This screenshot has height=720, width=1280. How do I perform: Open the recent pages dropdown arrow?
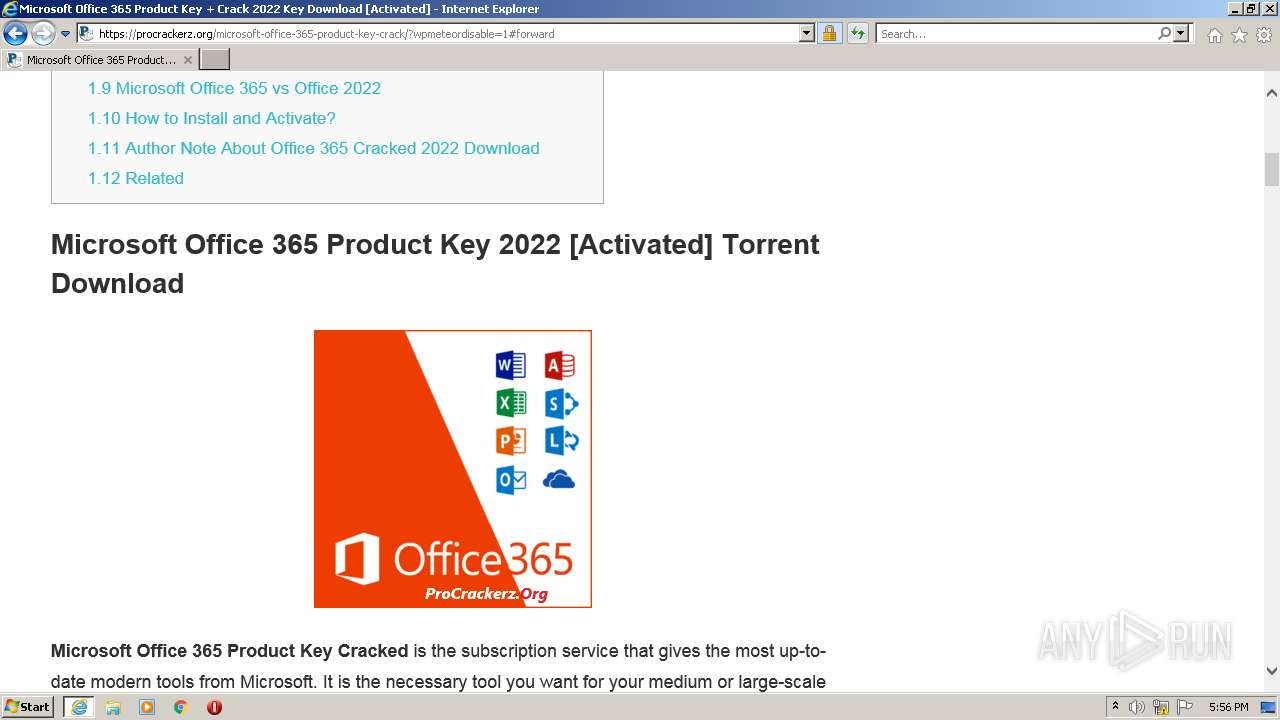pyautogui.click(x=66, y=34)
